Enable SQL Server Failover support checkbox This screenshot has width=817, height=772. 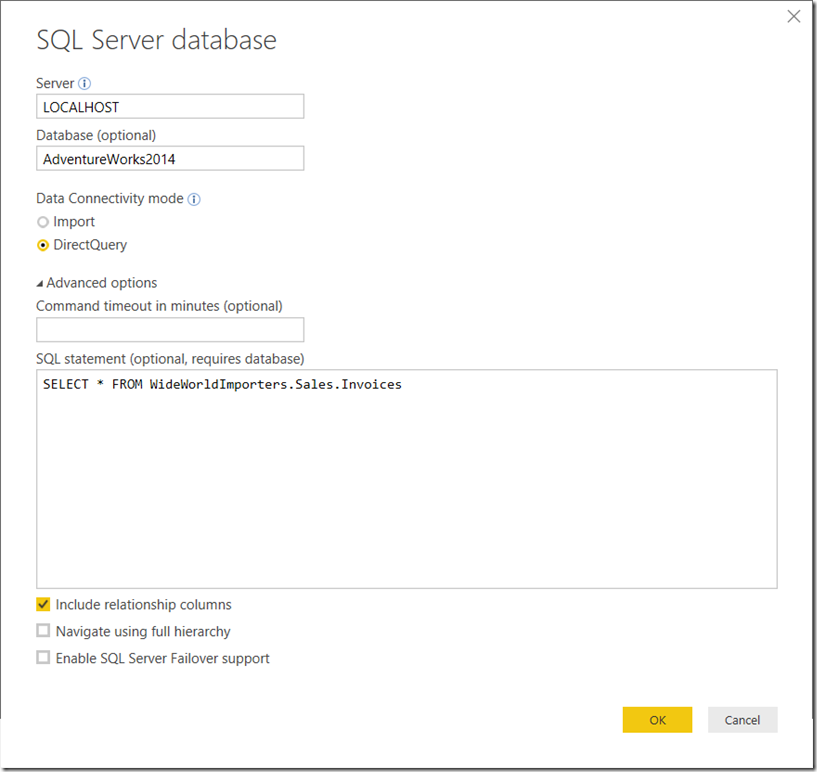tap(43, 657)
